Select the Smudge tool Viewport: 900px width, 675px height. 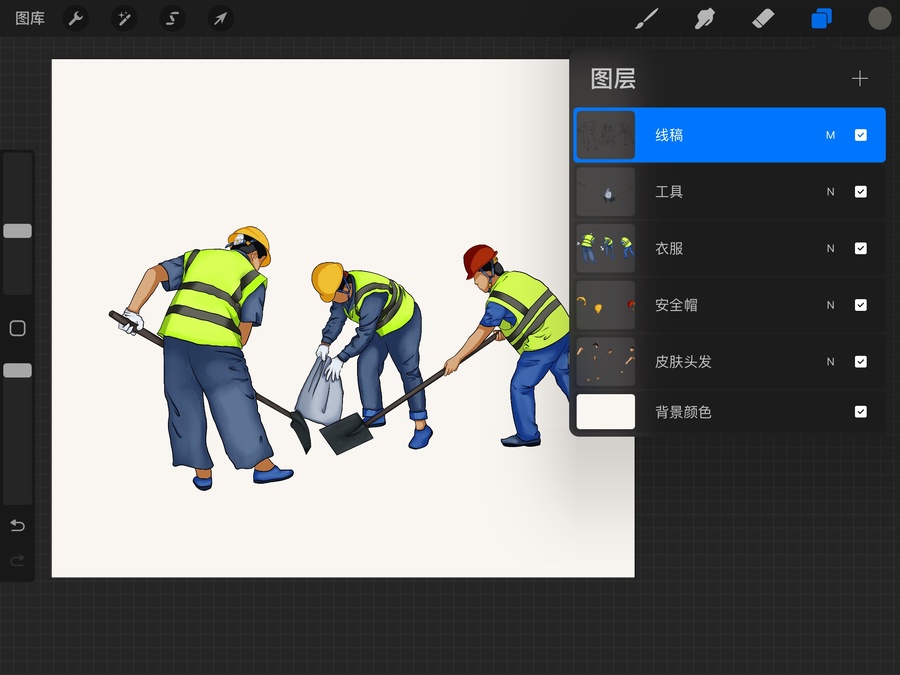click(x=705, y=18)
